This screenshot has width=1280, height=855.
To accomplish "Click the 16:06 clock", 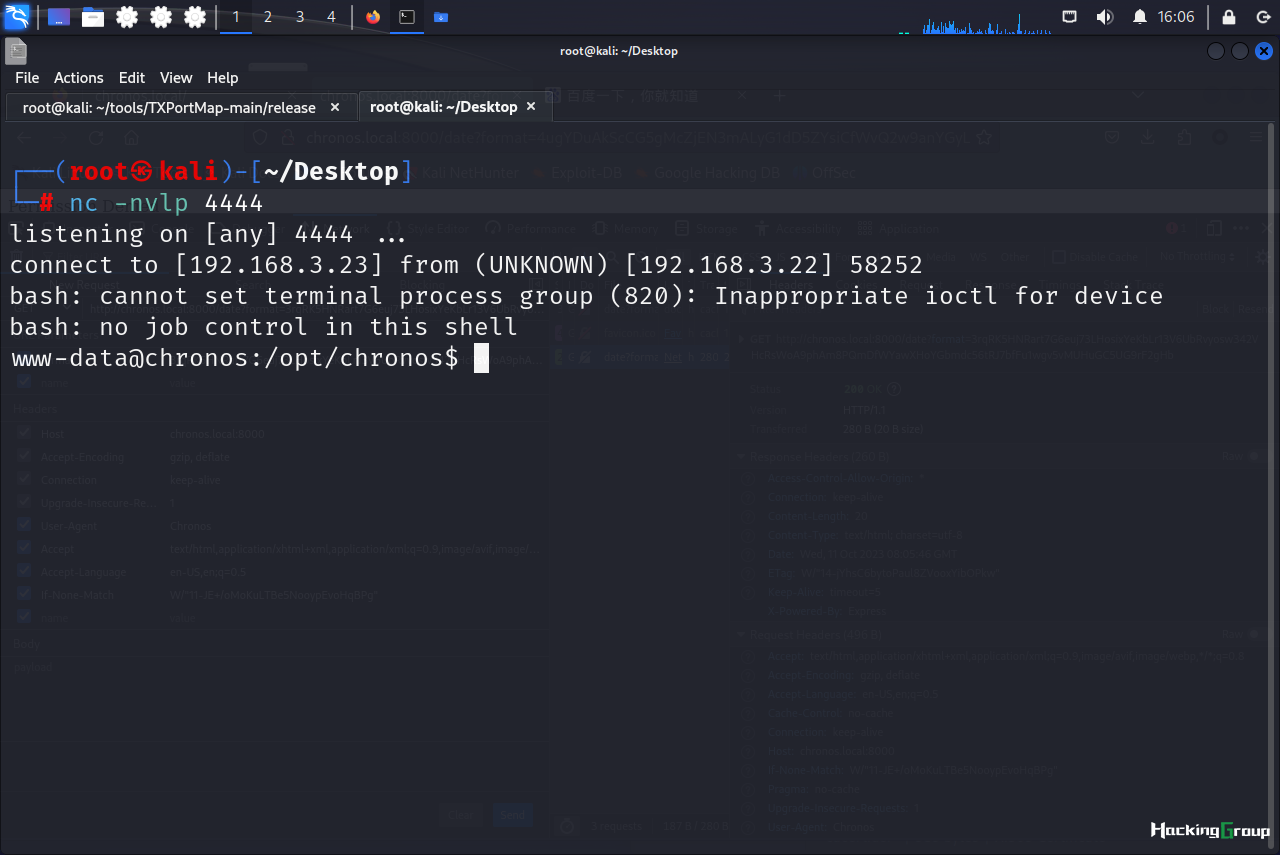I will coord(1176,17).
